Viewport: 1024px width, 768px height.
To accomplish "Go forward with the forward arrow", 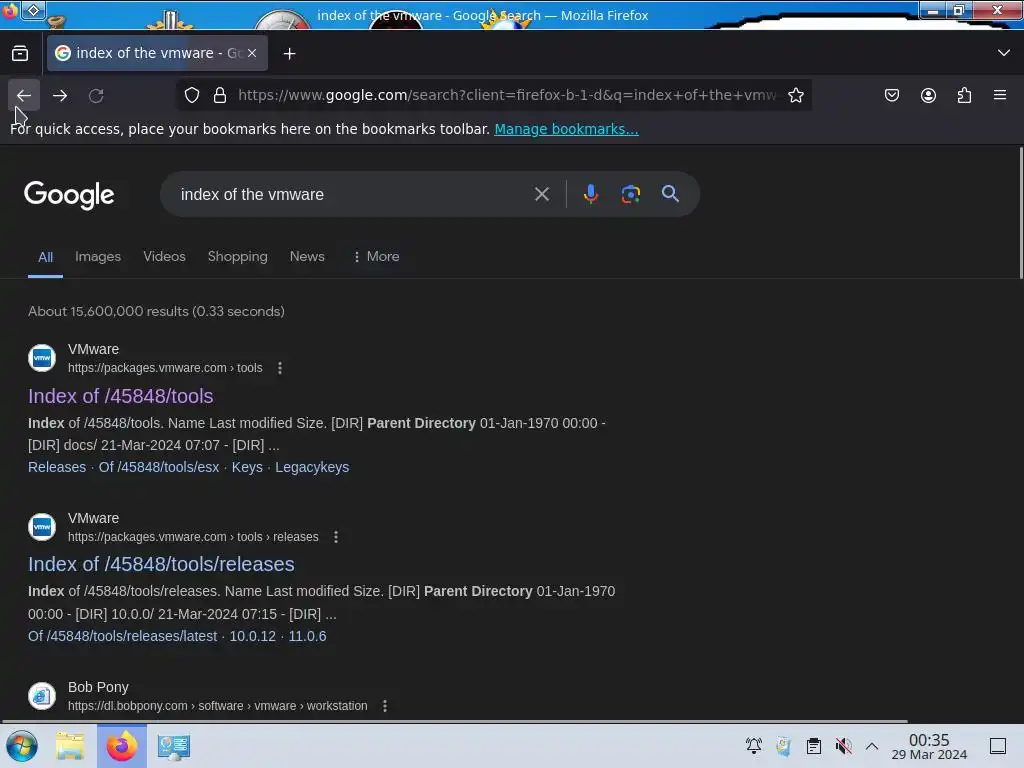I will [x=60, y=95].
